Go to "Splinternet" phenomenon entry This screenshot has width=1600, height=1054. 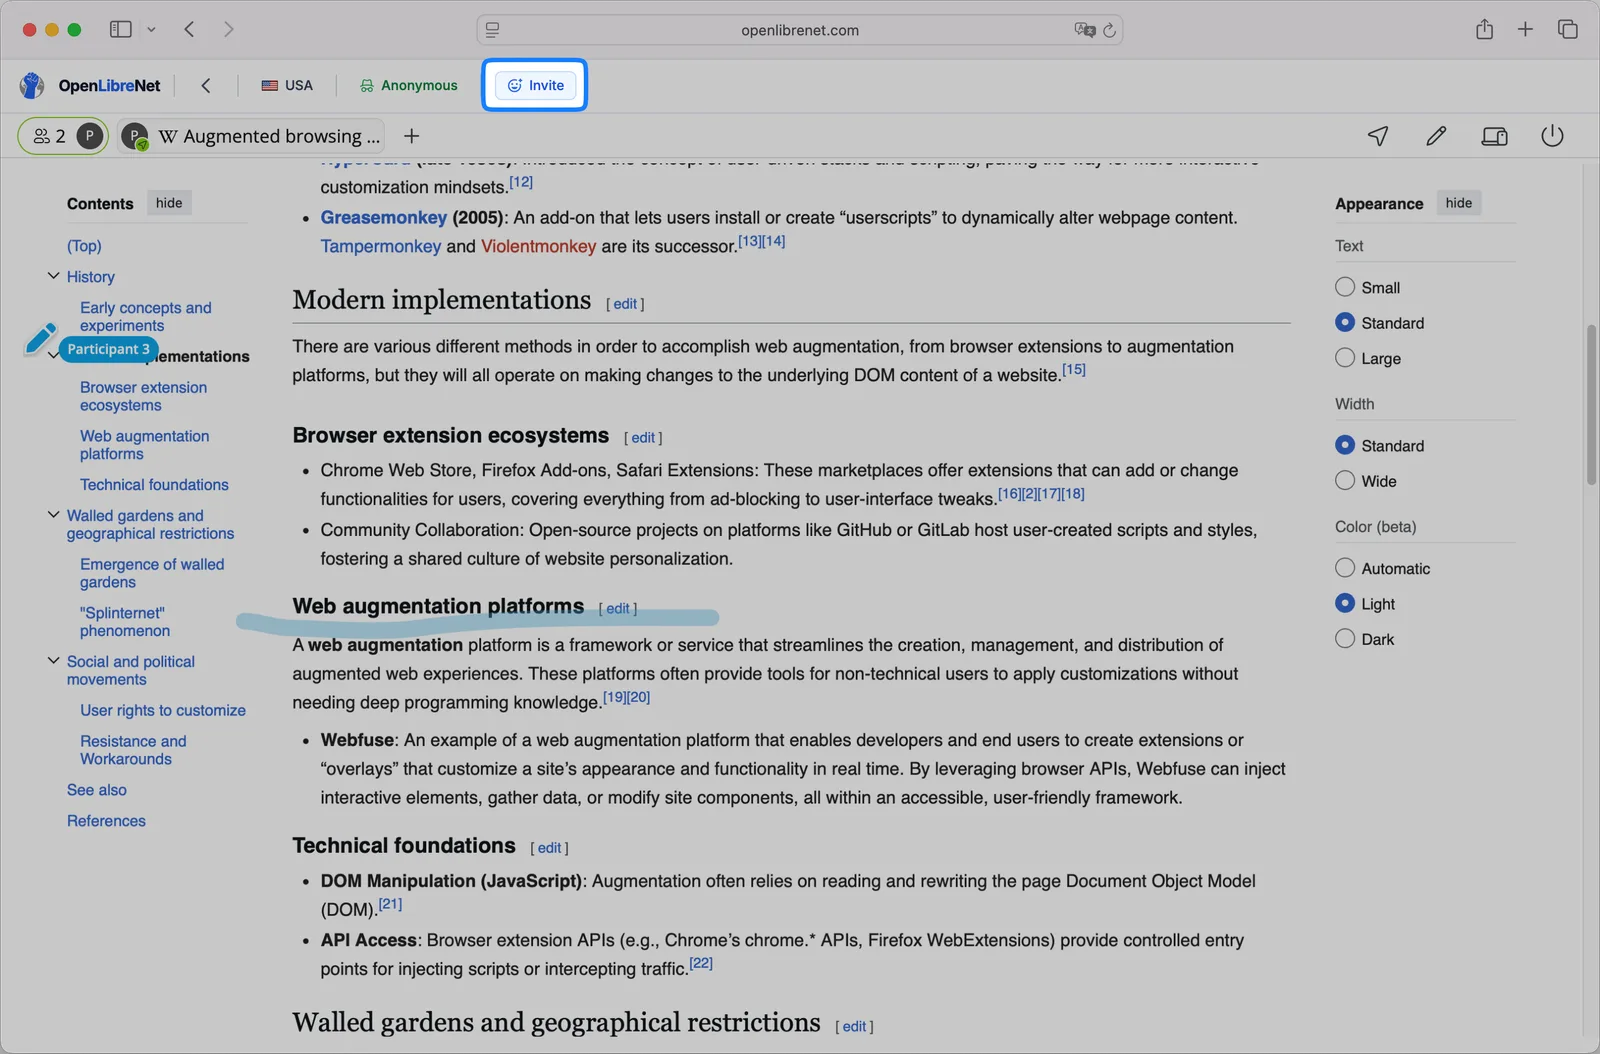pyautogui.click(x=125, y=622)
